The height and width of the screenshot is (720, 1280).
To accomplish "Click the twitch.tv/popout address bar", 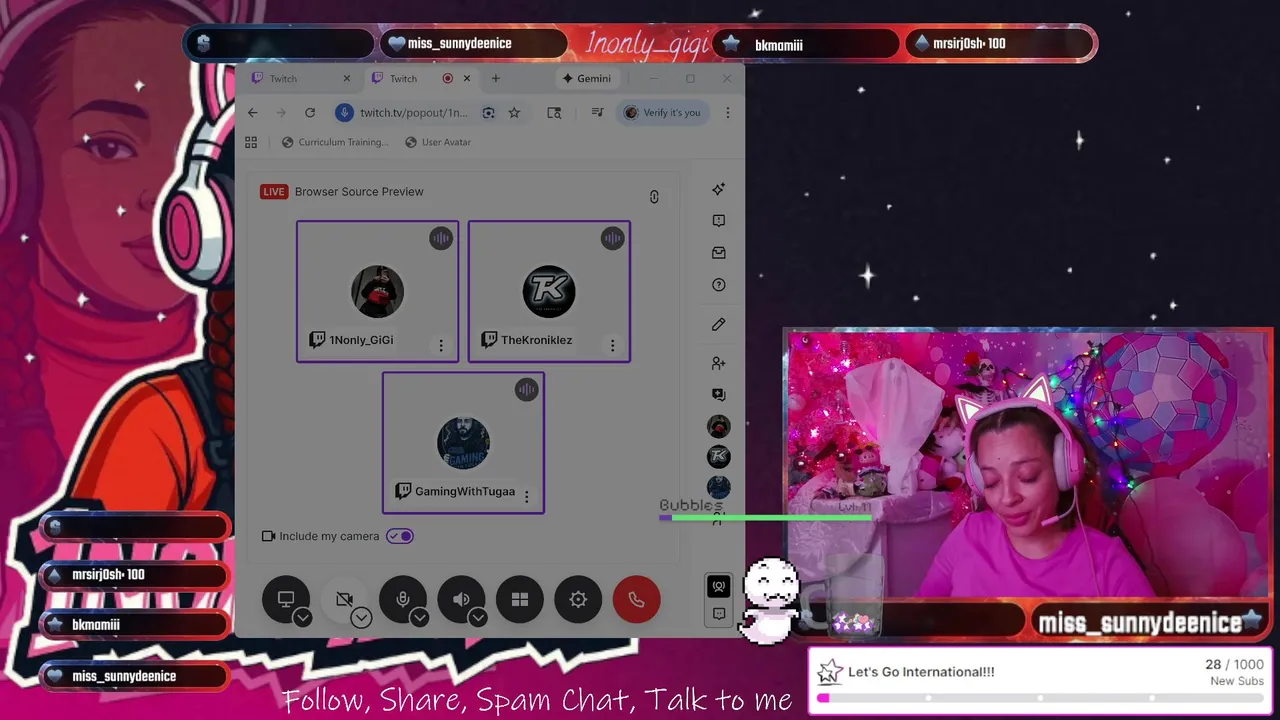I will pos(414,113).
